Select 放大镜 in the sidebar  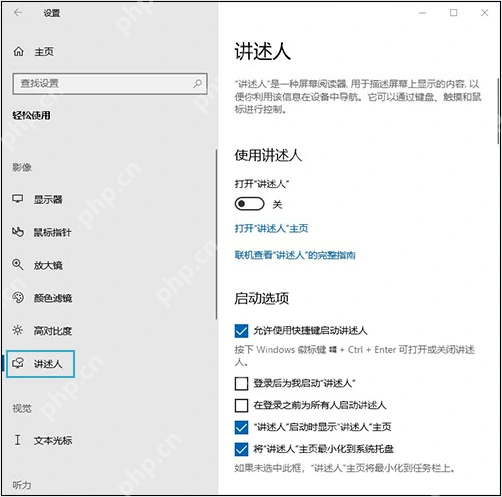tap(48, 265)
